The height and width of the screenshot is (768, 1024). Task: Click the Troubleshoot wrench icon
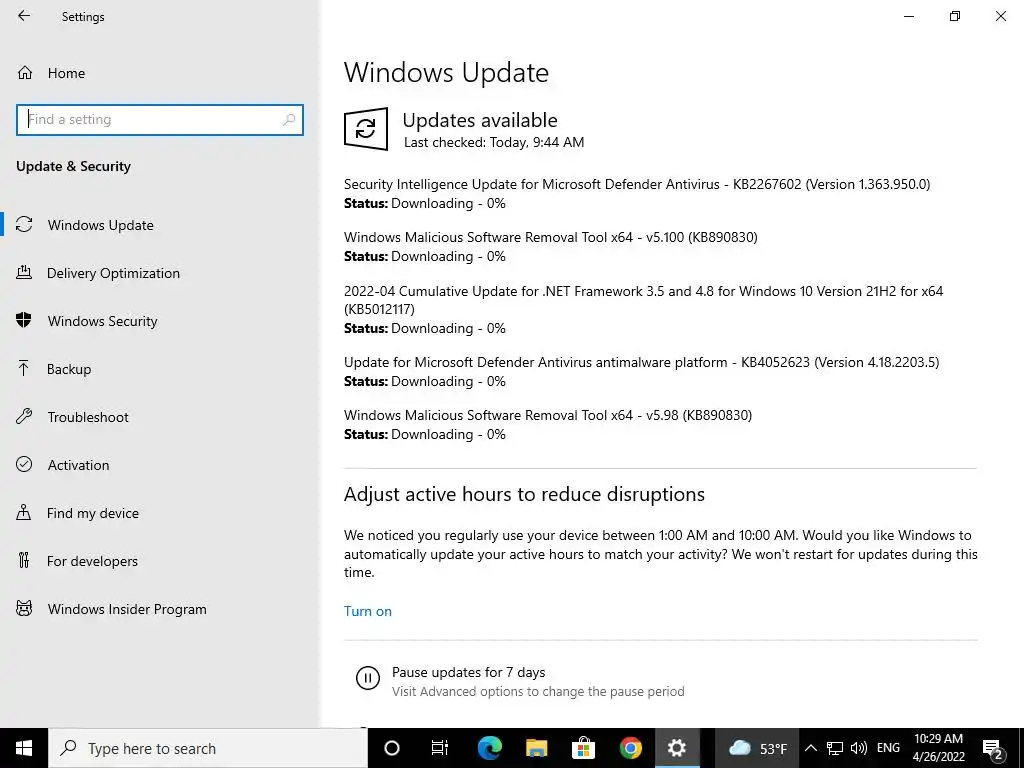tap(24, 416)
